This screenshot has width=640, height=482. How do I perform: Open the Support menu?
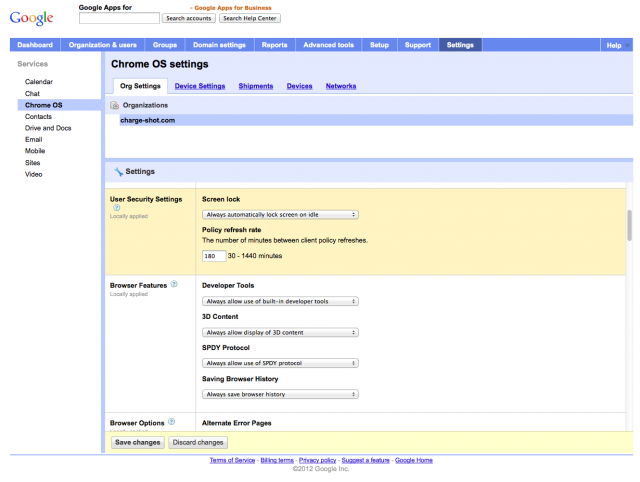point(418,45)
